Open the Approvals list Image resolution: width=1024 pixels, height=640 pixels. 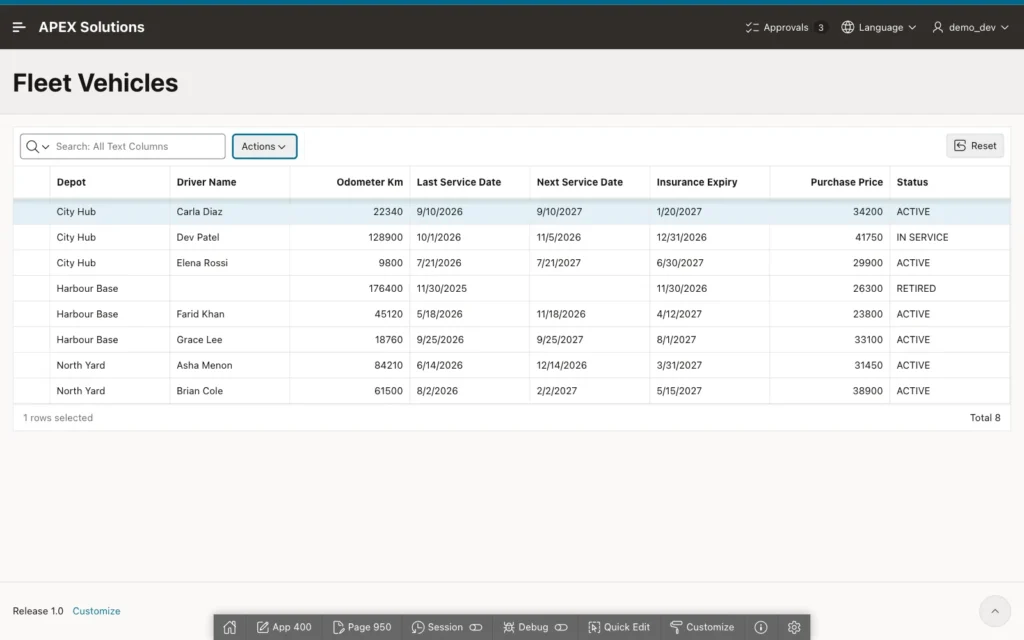(x=786, y=27)
